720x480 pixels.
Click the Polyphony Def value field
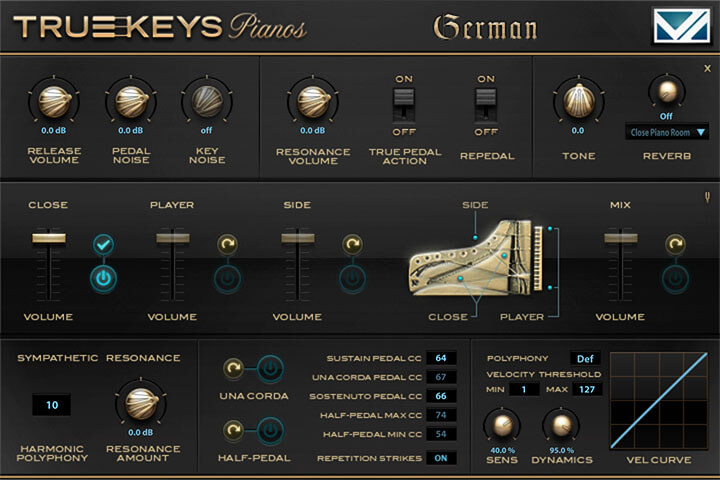click(x=585, y=358)
